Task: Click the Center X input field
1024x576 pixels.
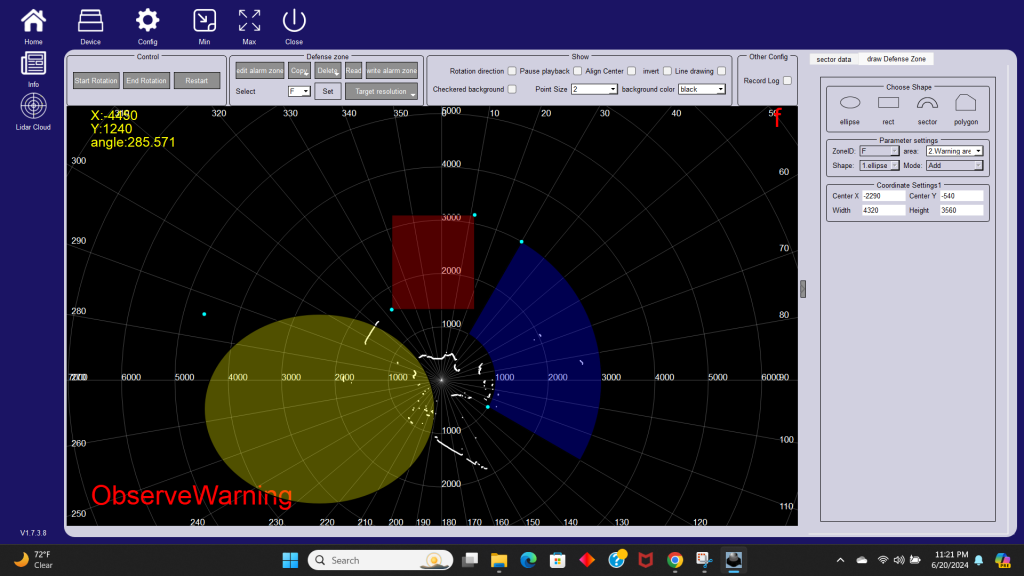Action: pyautogui.click(x=881, y=196)
